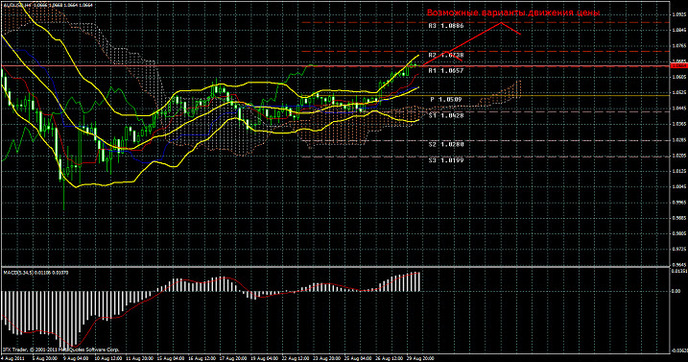Select the R2 pivot level label

[x=446, y=56]
